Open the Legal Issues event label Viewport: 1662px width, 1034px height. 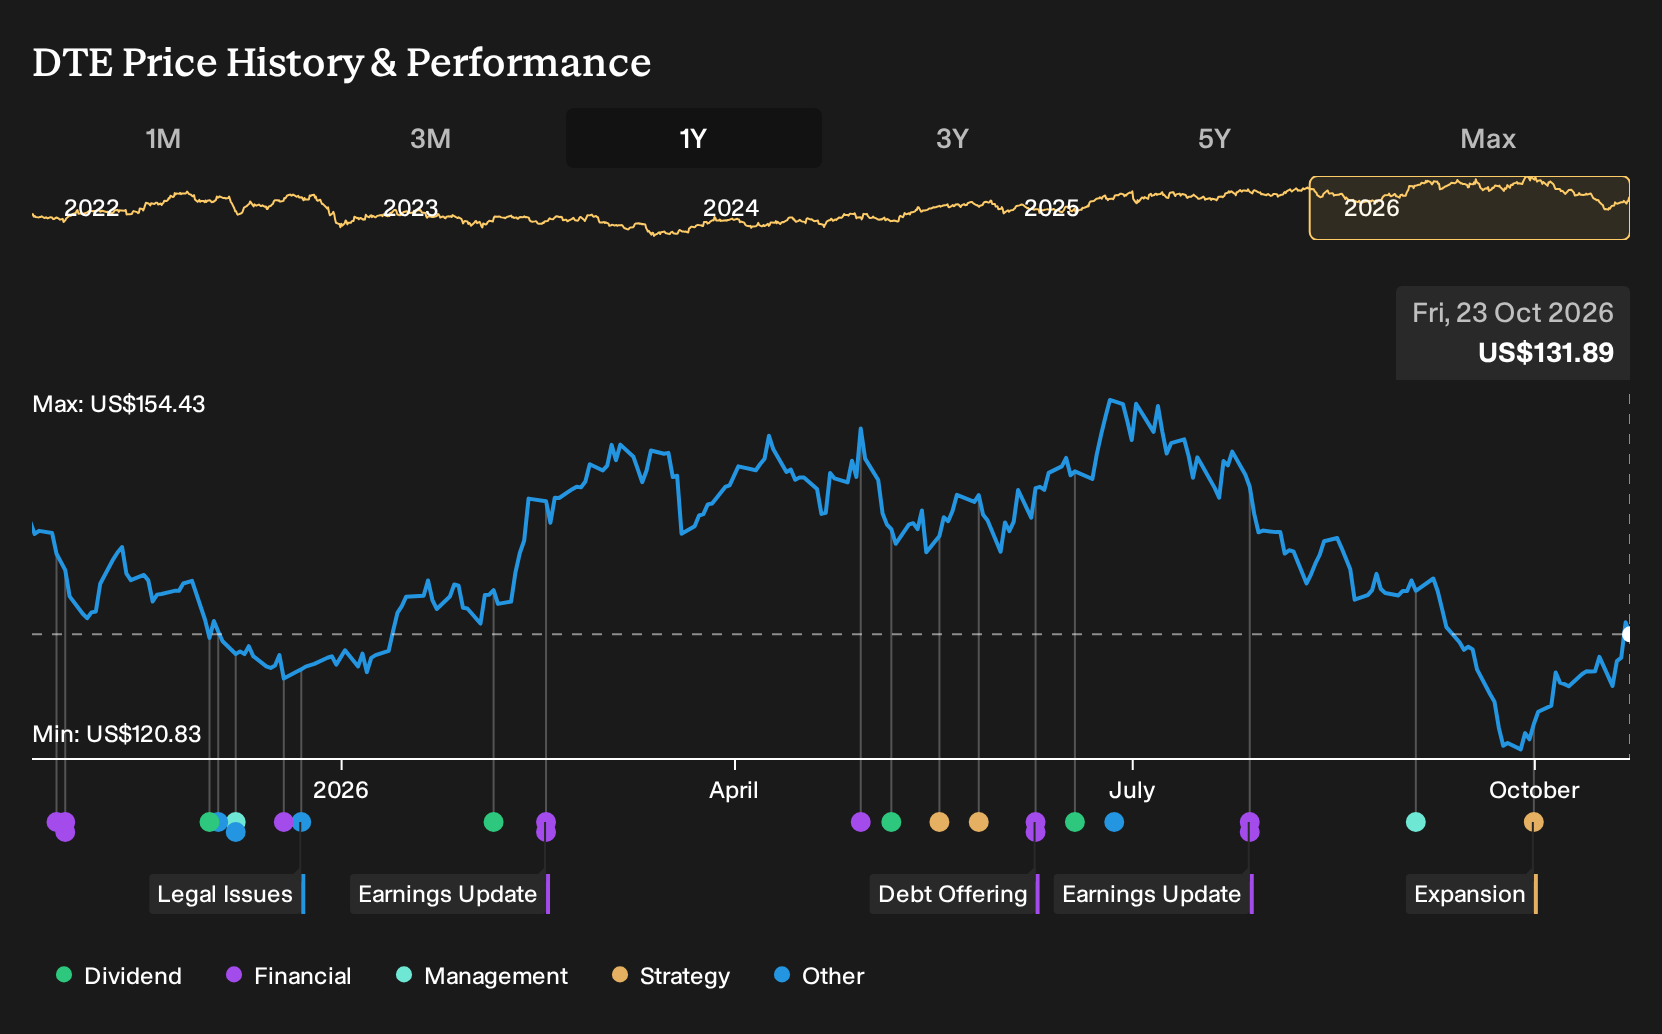coord(229,894)
